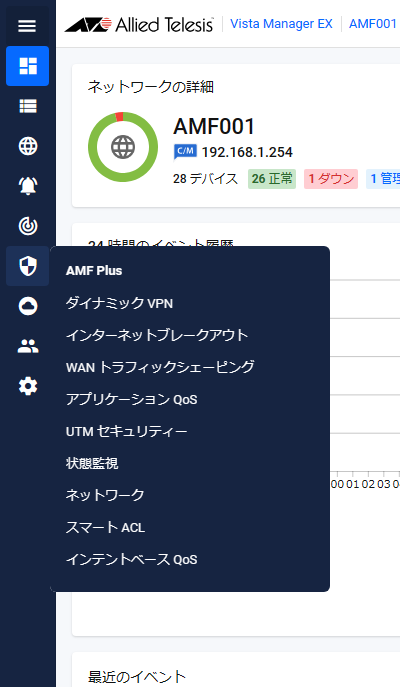Open the gear system settings icon
Viewport: 400px width, 687px height.
point(28,386)
